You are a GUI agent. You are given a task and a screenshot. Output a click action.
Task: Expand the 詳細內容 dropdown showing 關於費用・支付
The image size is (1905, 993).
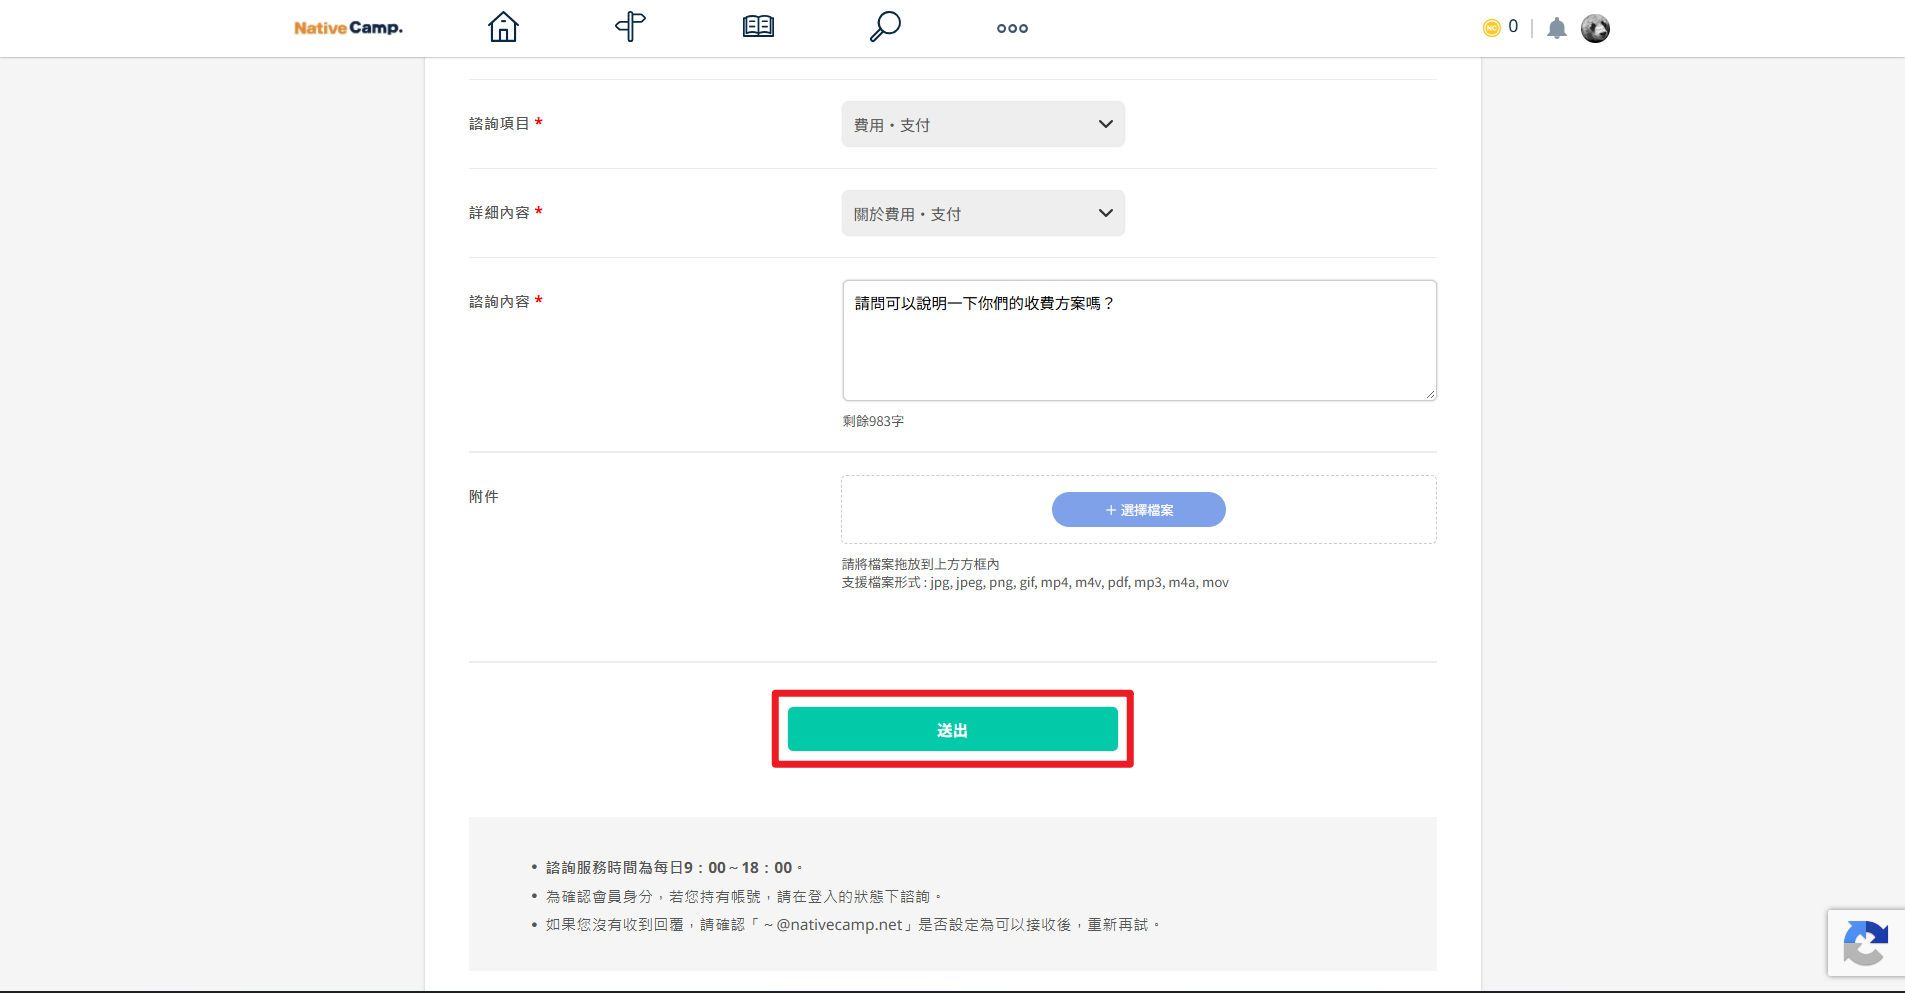983,213
